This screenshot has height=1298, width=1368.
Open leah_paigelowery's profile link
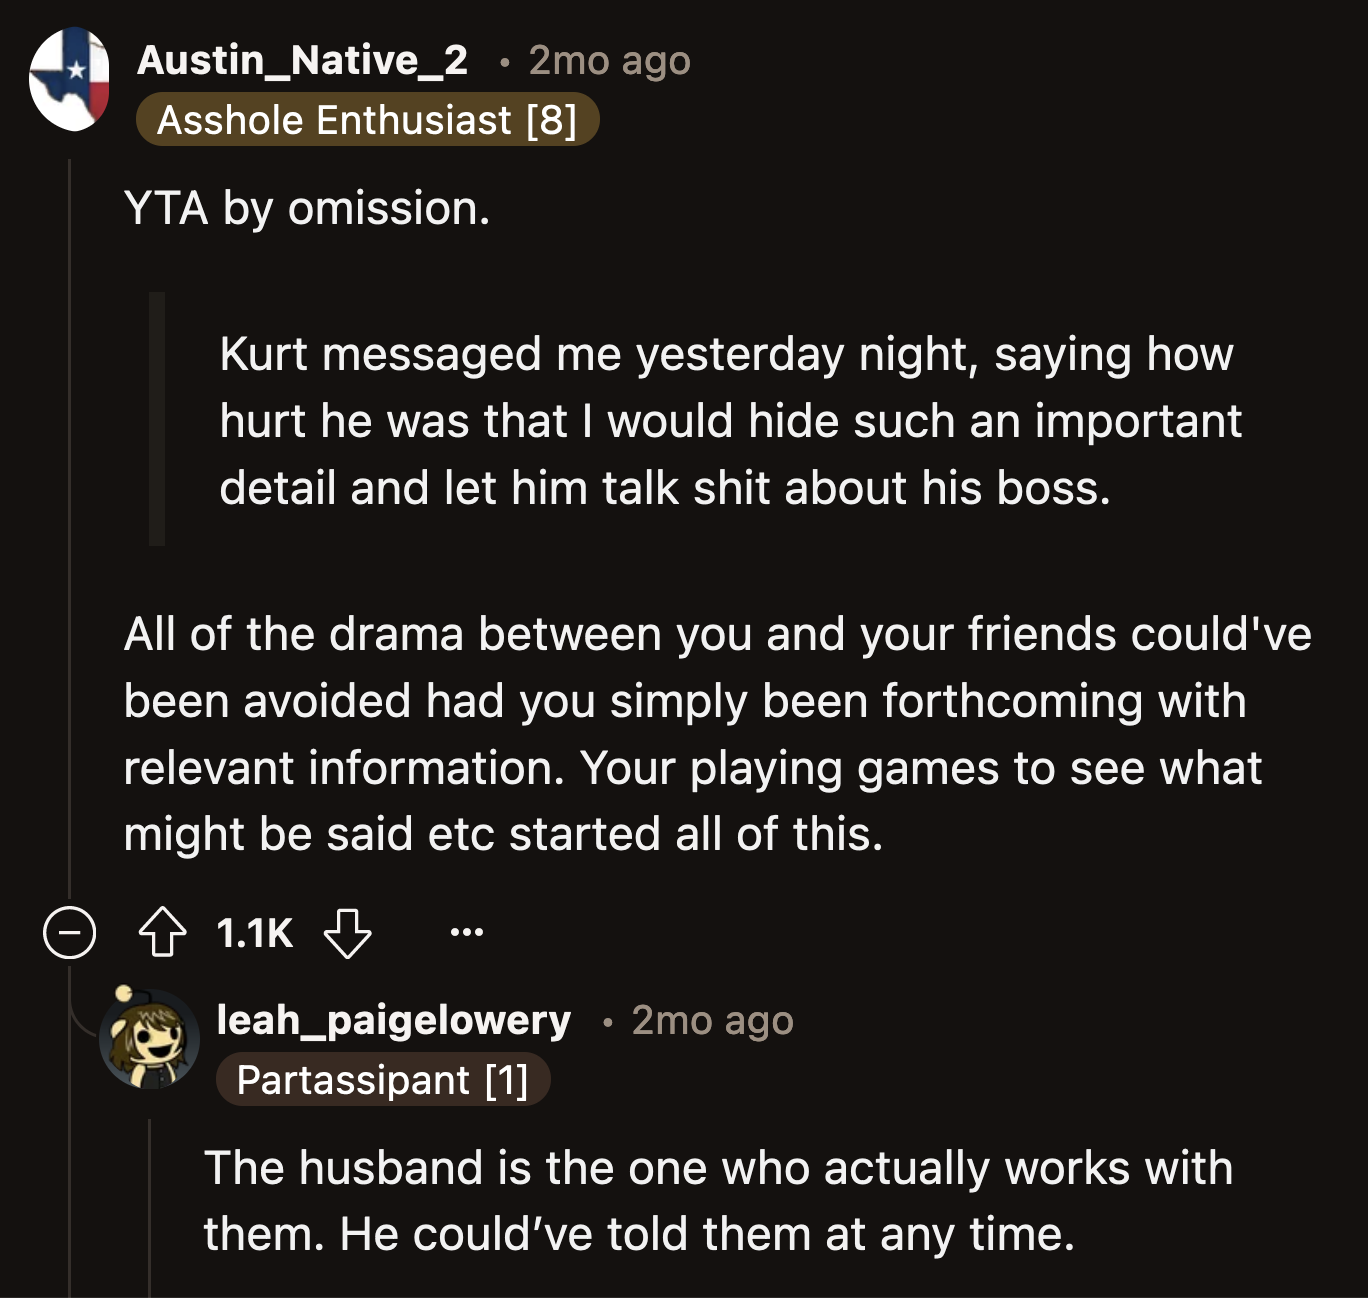pos(393,1020)
